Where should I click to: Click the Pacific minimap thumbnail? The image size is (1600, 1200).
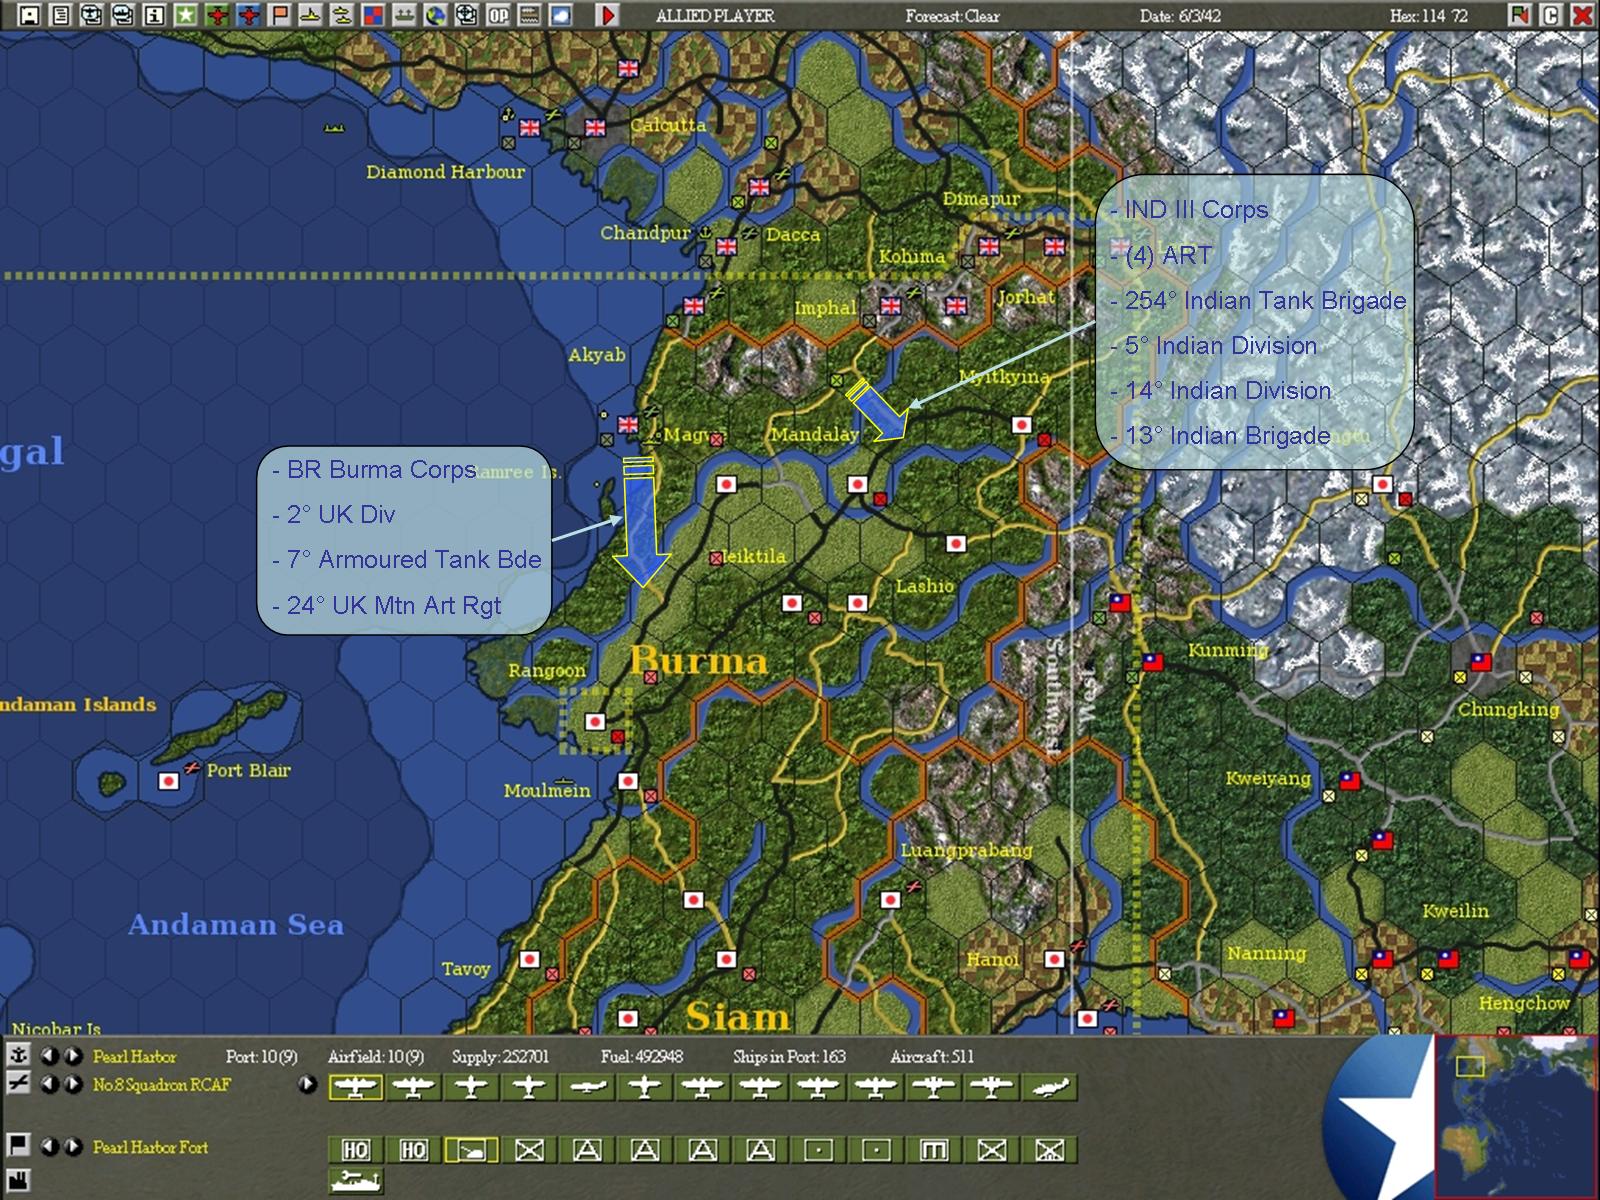[1515, 1115]
